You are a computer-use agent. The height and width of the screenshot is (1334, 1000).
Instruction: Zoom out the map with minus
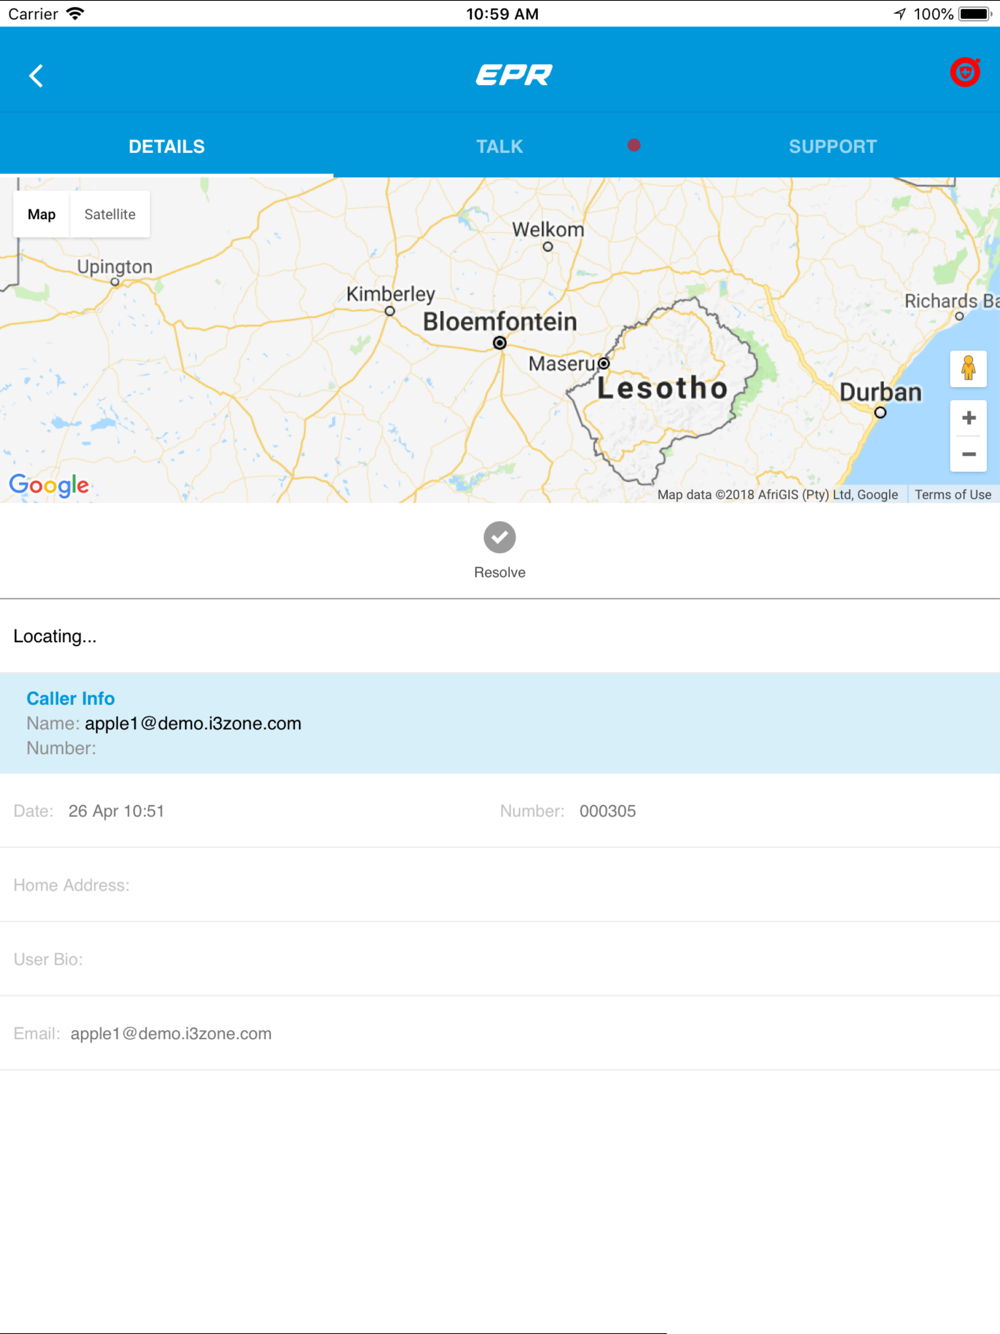(968, 454)
